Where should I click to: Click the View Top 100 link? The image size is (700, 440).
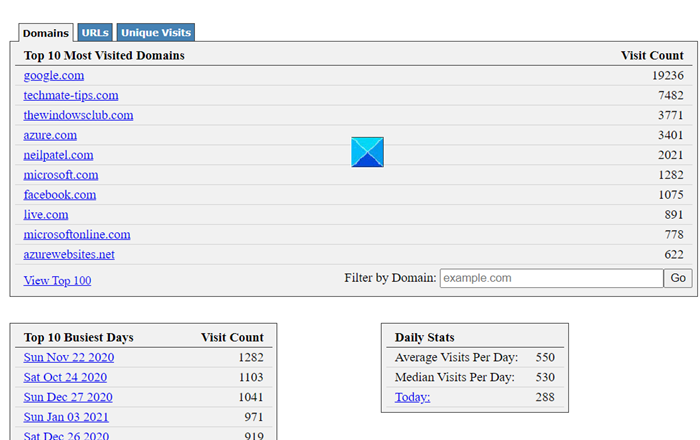[x=58, y=280]
